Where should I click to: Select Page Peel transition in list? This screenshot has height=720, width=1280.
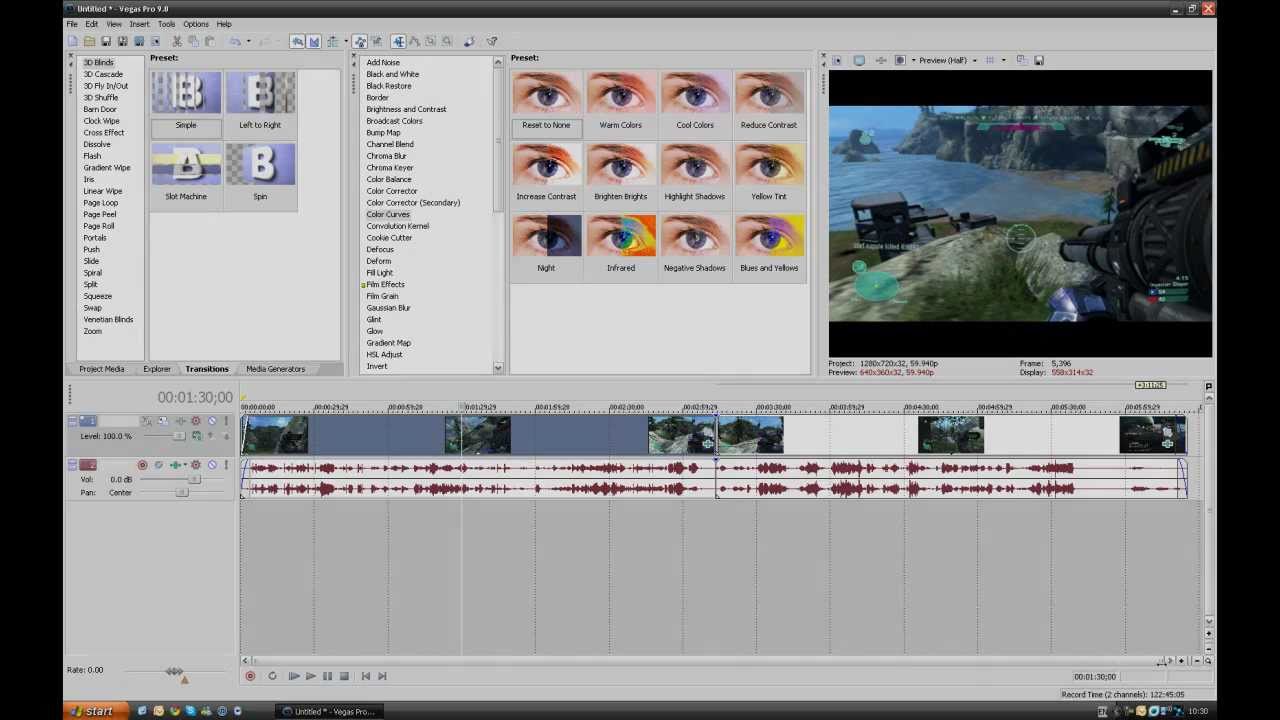click(100, 214)
